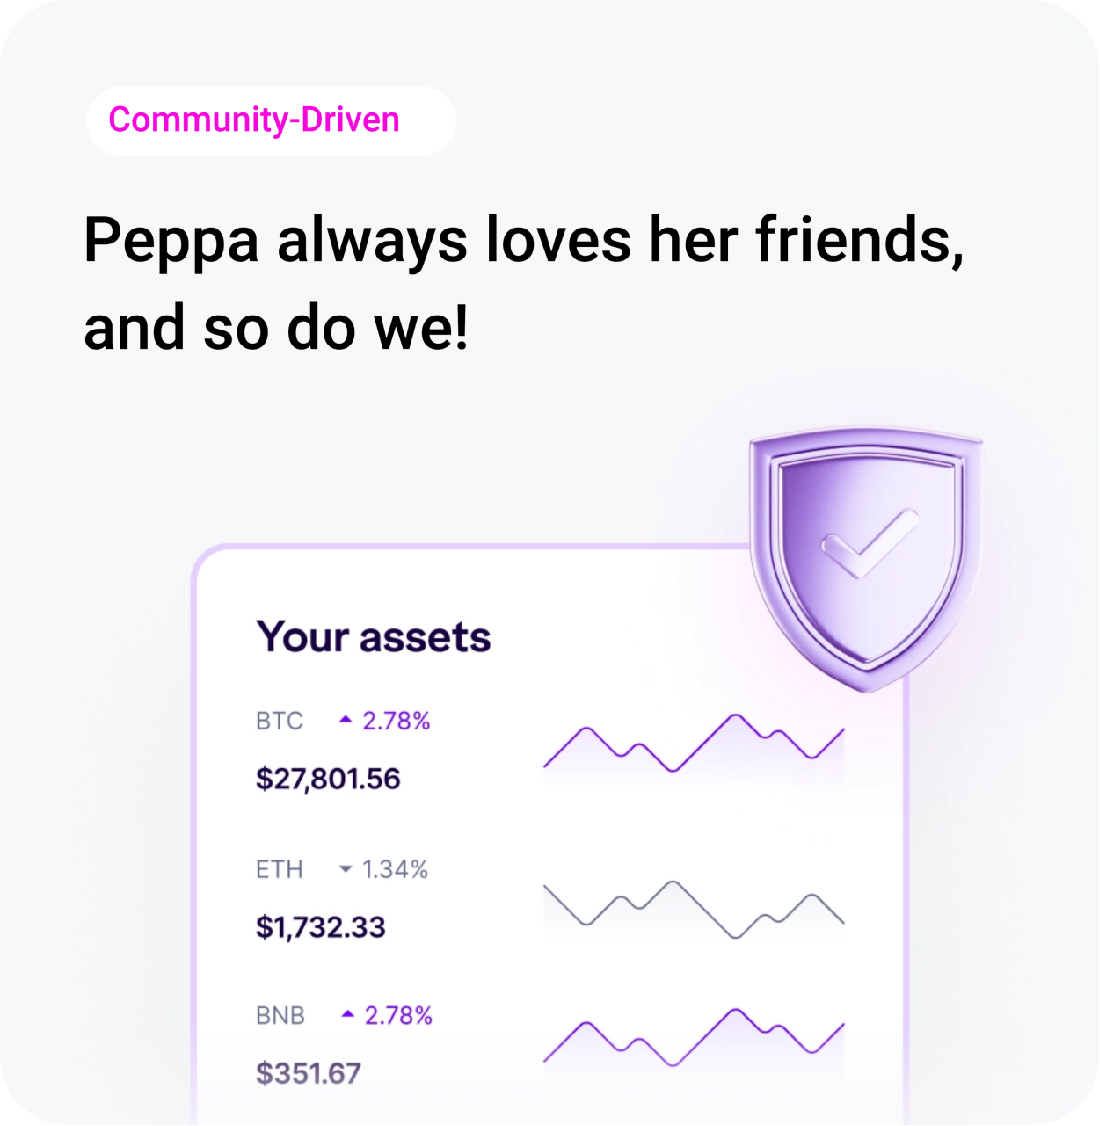The image size is (1100, 1126).
Task: Click the BTC upward triangle arrow
Action: click(346, 719)
